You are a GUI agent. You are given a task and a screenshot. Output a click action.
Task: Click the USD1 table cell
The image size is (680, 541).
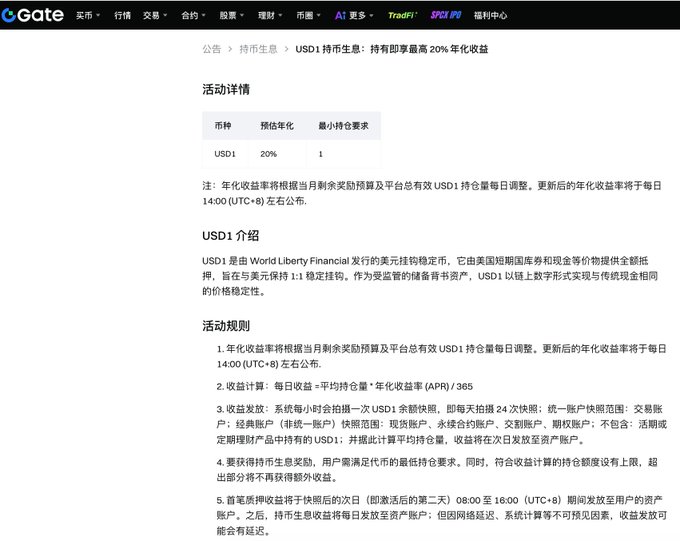click(225, 154)
